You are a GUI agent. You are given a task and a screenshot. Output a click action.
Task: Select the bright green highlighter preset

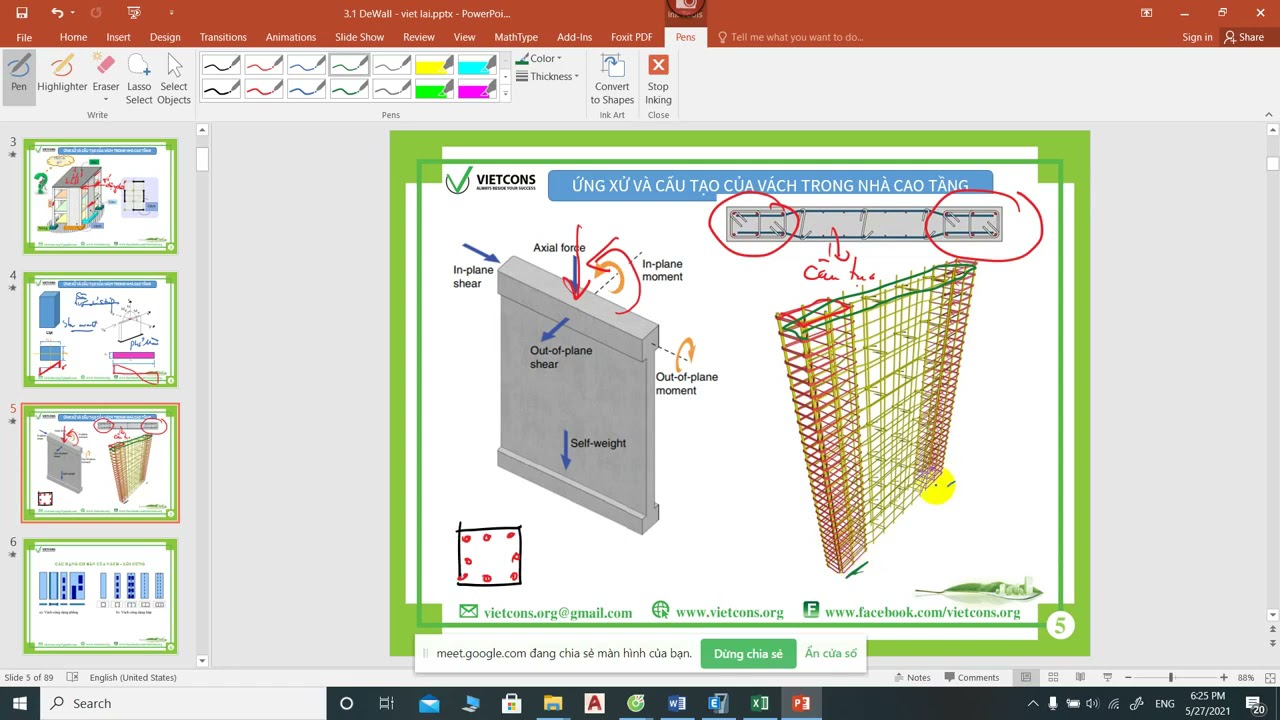435,89
